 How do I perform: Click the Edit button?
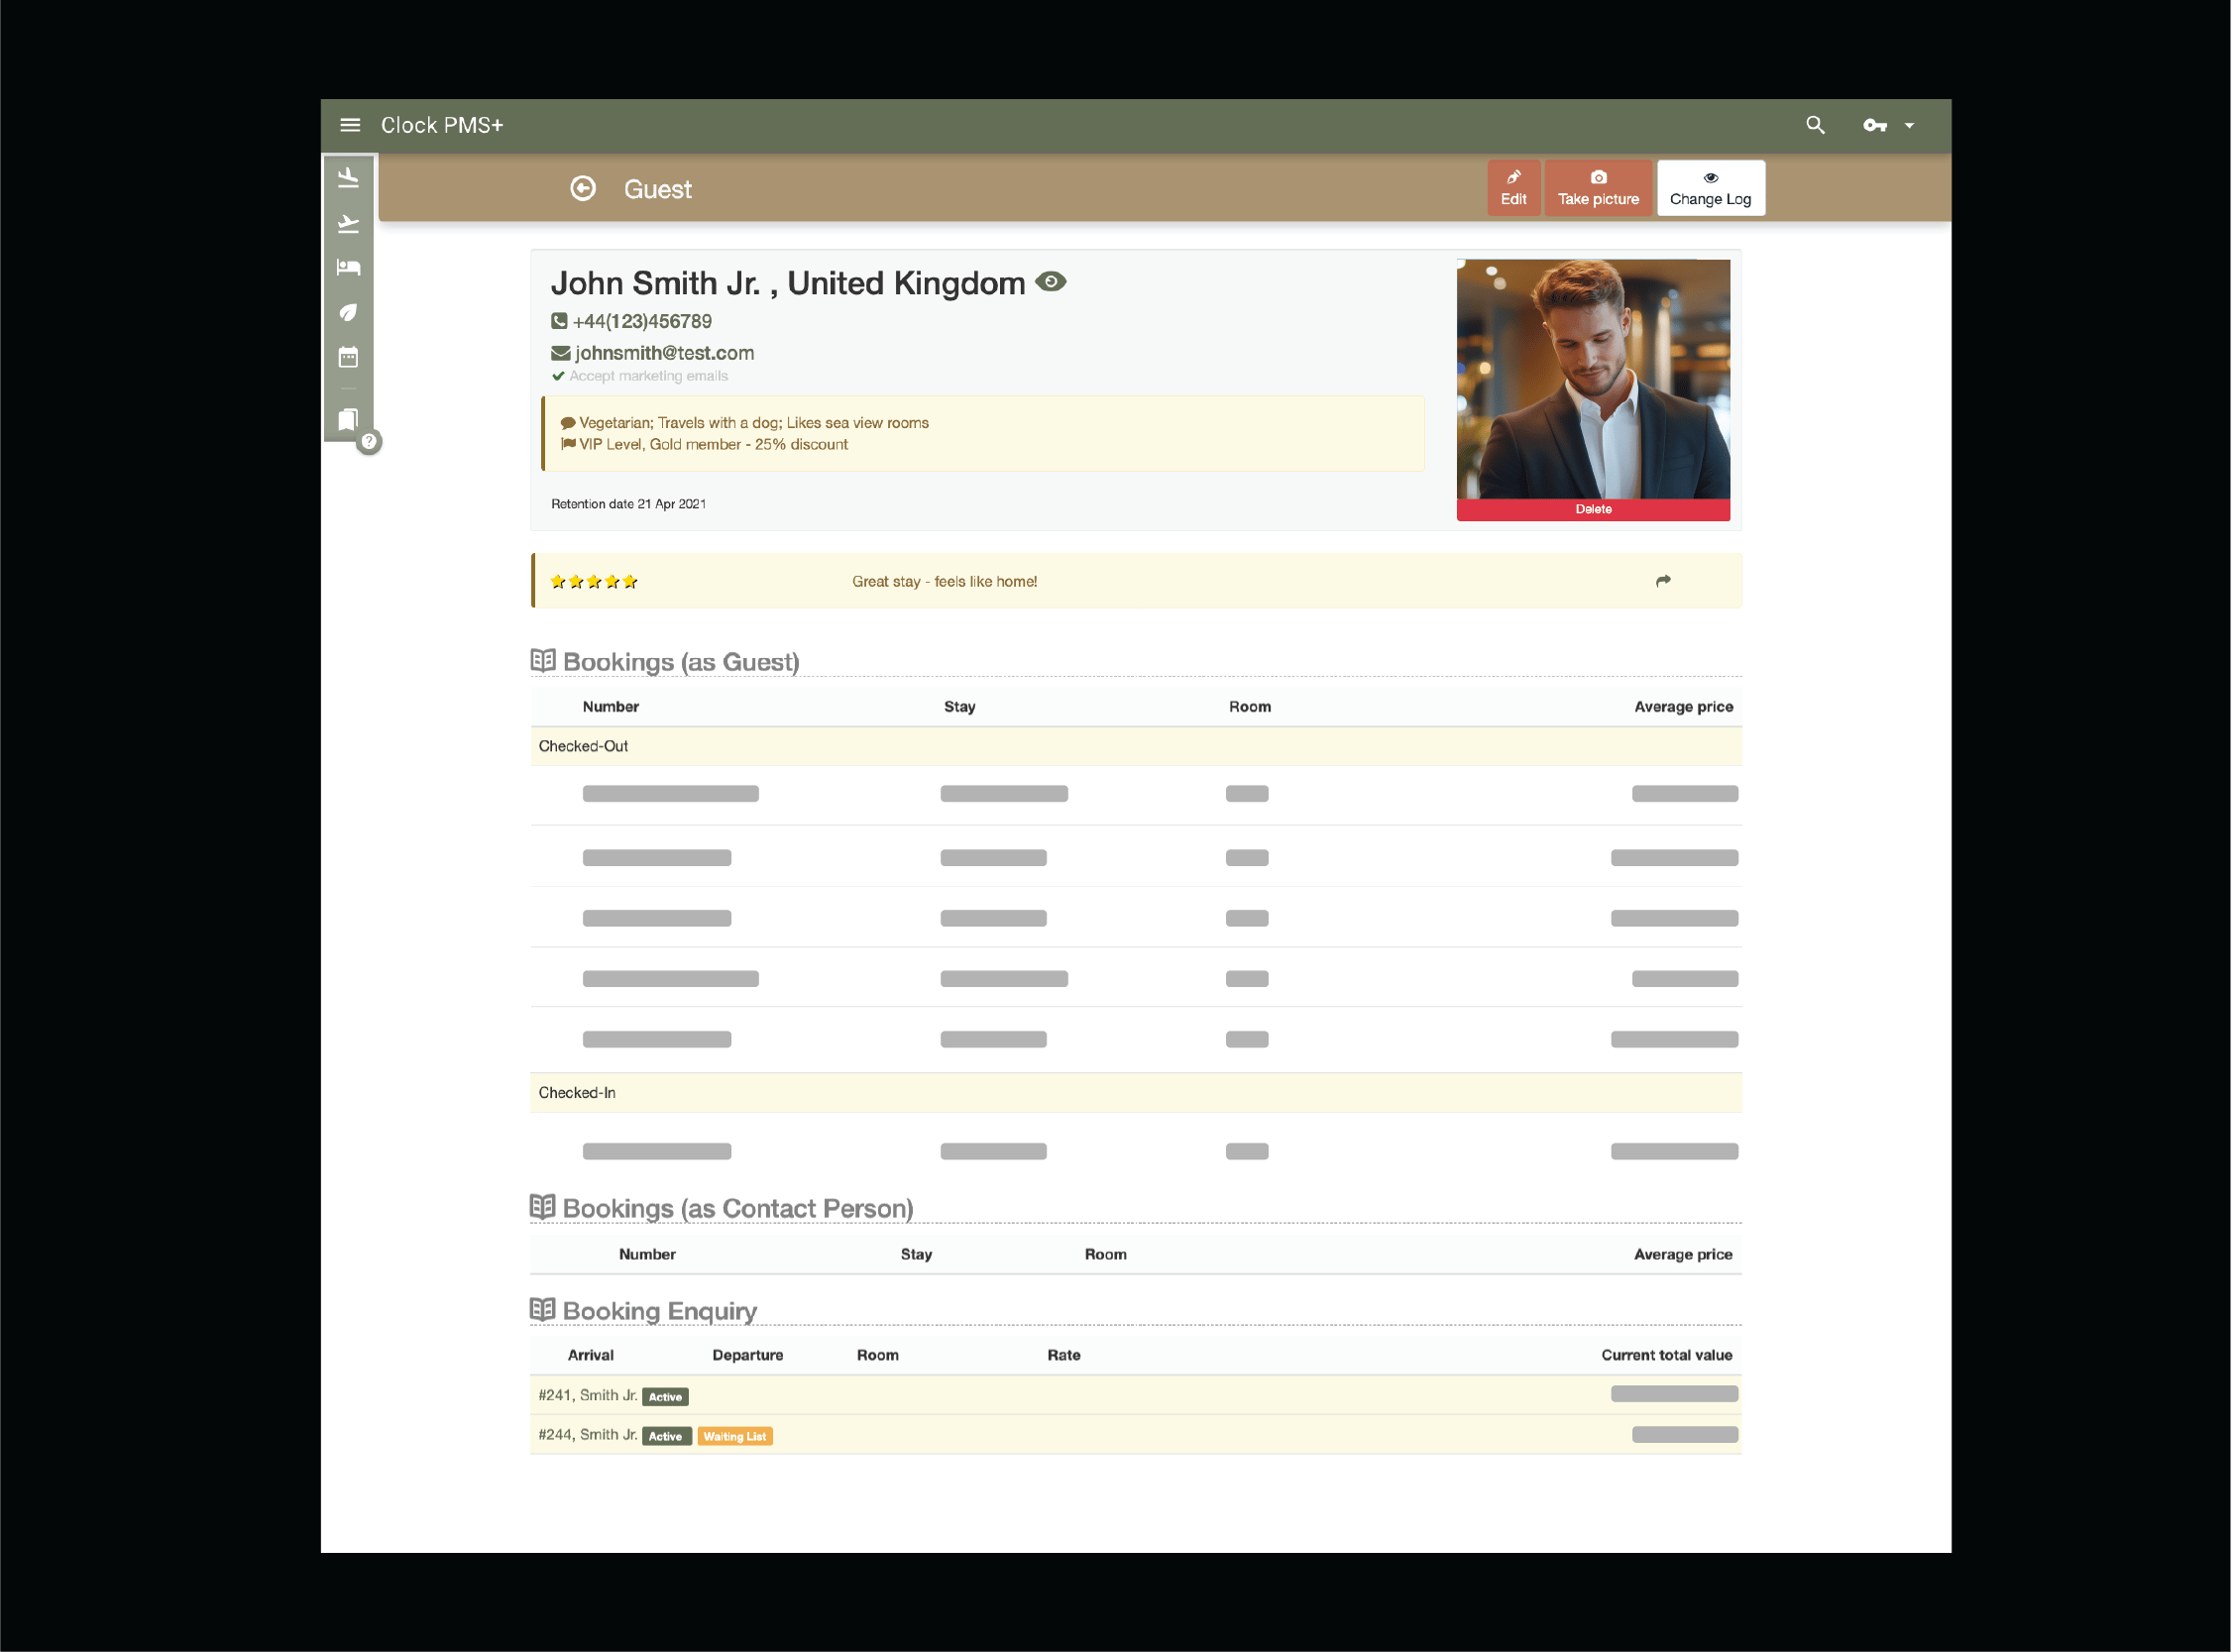(x=1513, y=188)
